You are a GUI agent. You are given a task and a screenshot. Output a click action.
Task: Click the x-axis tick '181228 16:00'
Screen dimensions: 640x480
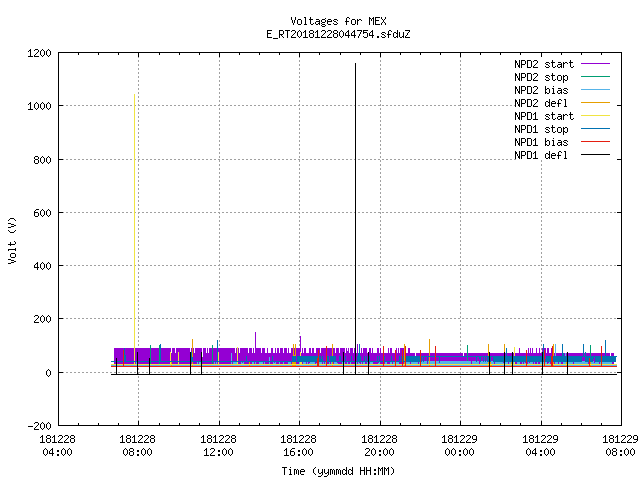click(298, 445)
